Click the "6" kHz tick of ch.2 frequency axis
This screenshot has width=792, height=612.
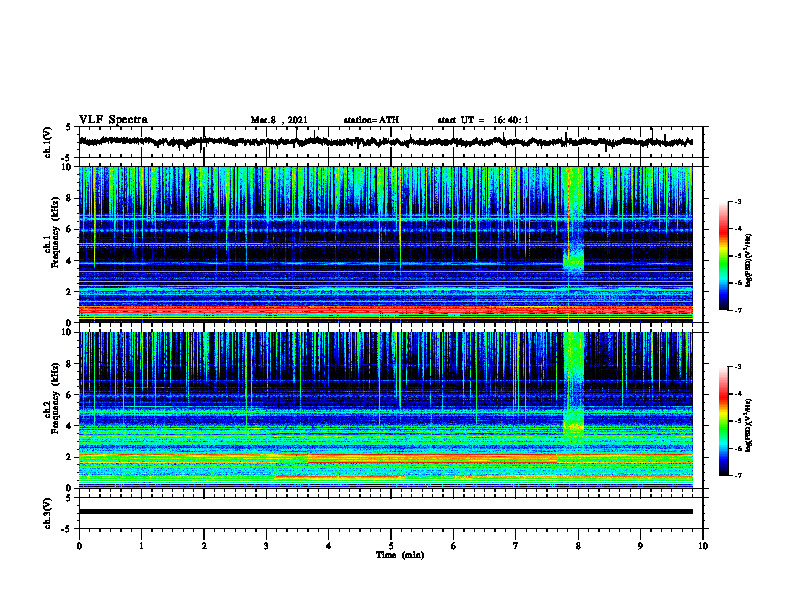pos(70,395)
